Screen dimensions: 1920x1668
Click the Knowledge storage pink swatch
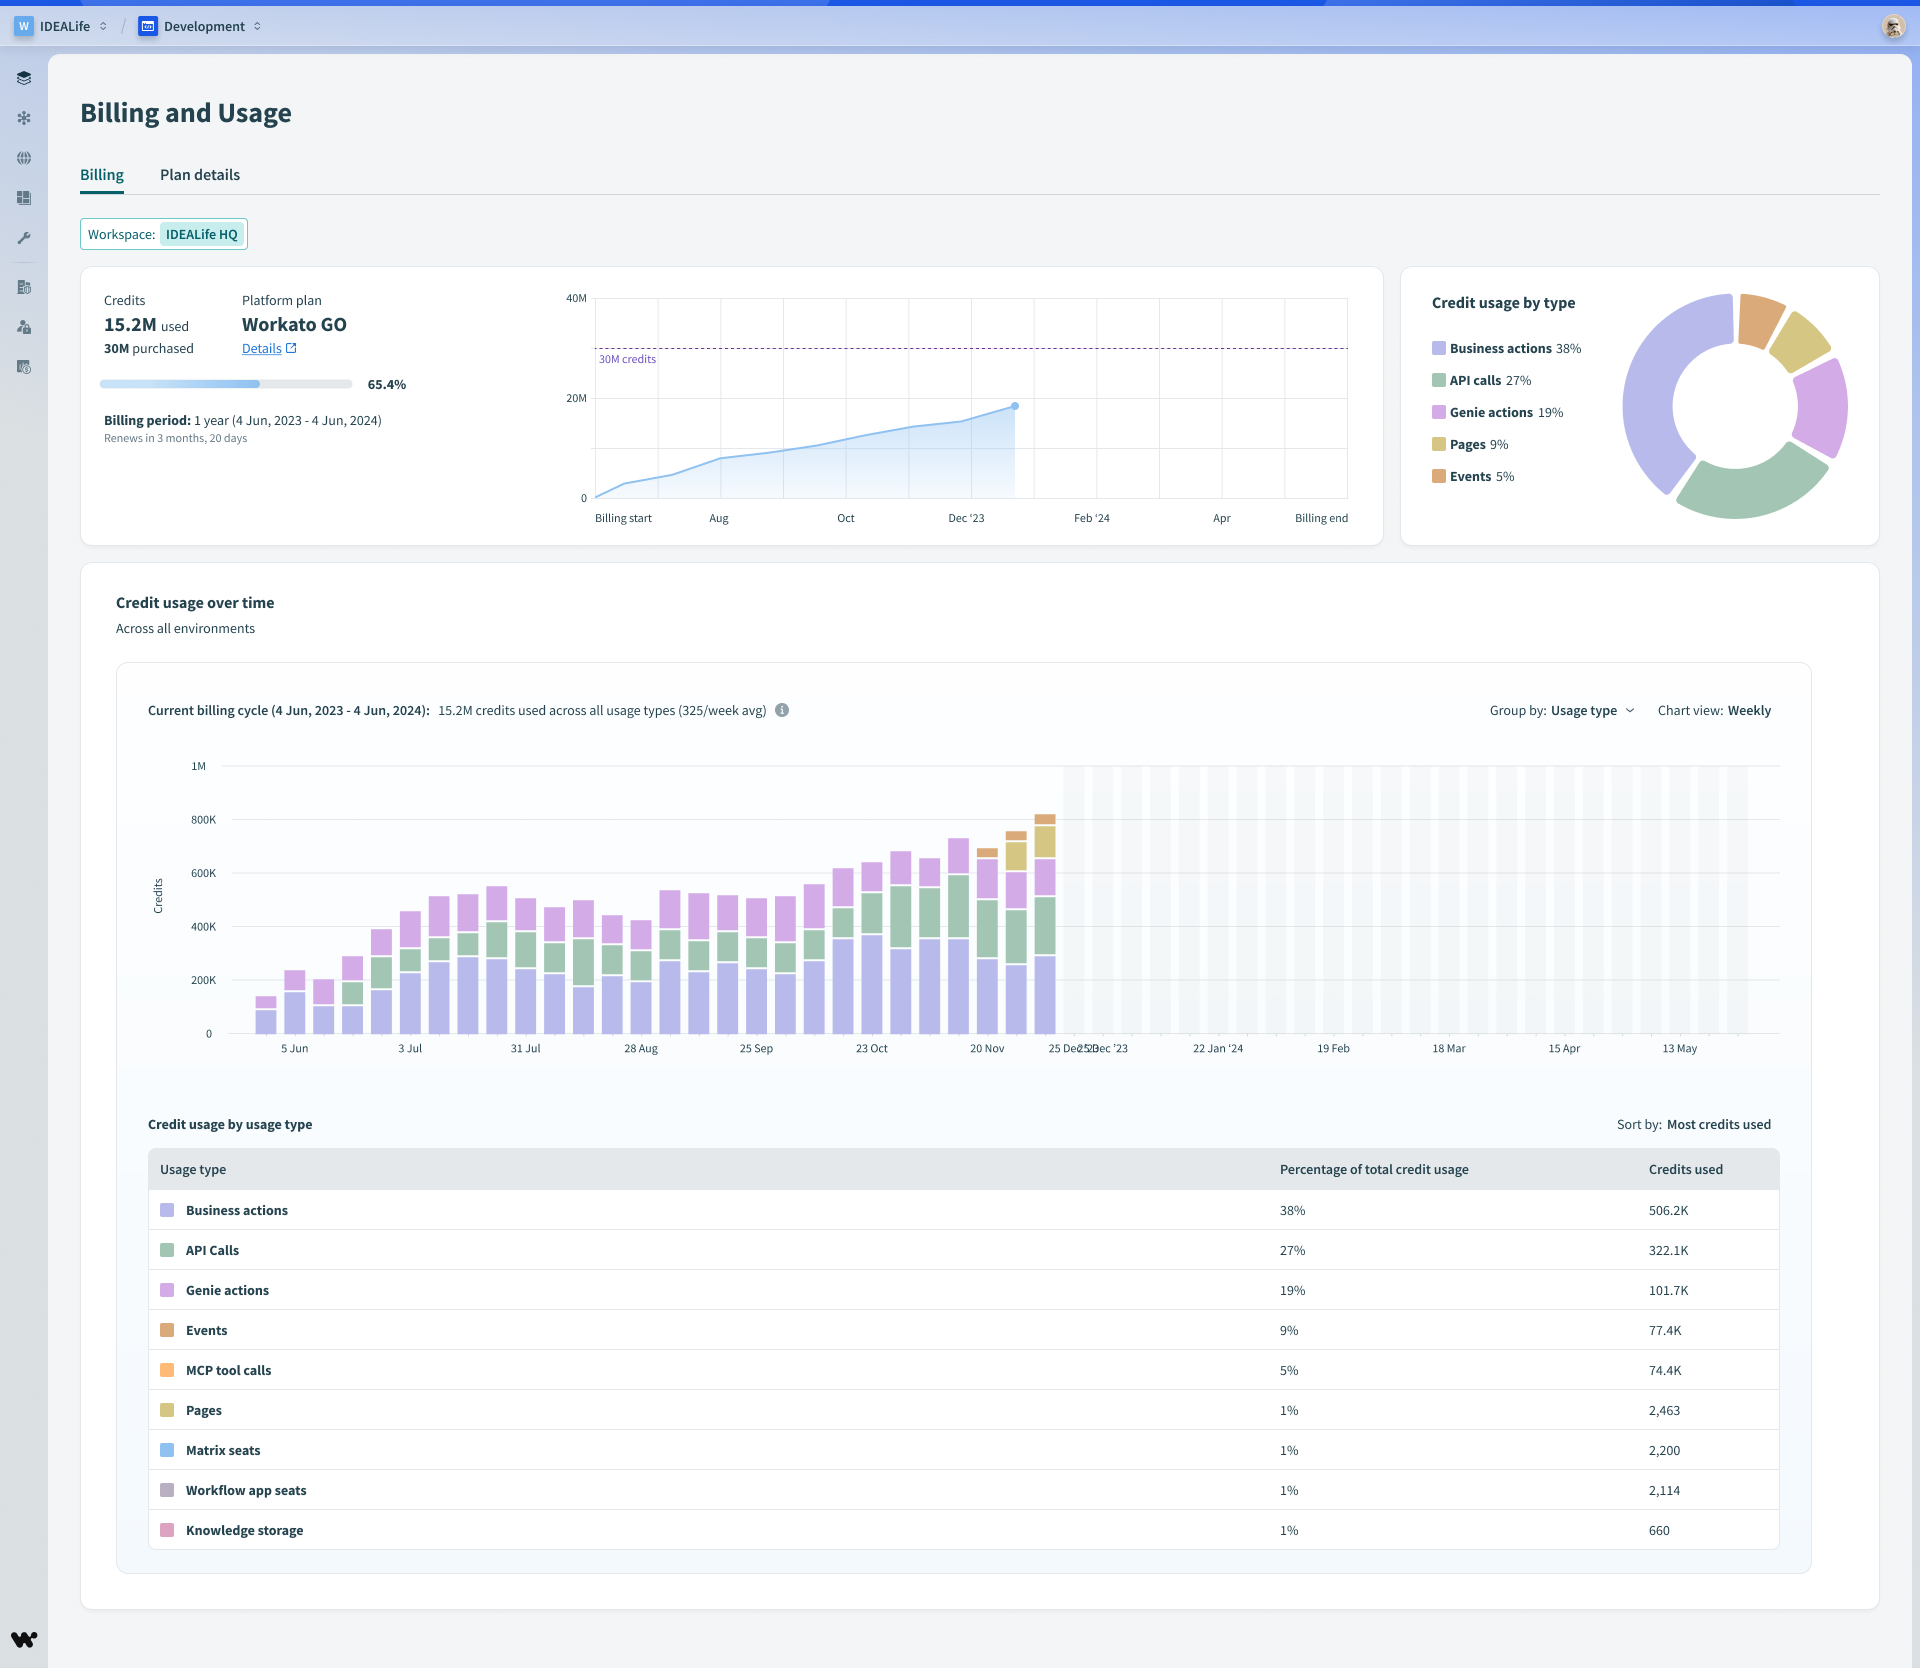167,1530
